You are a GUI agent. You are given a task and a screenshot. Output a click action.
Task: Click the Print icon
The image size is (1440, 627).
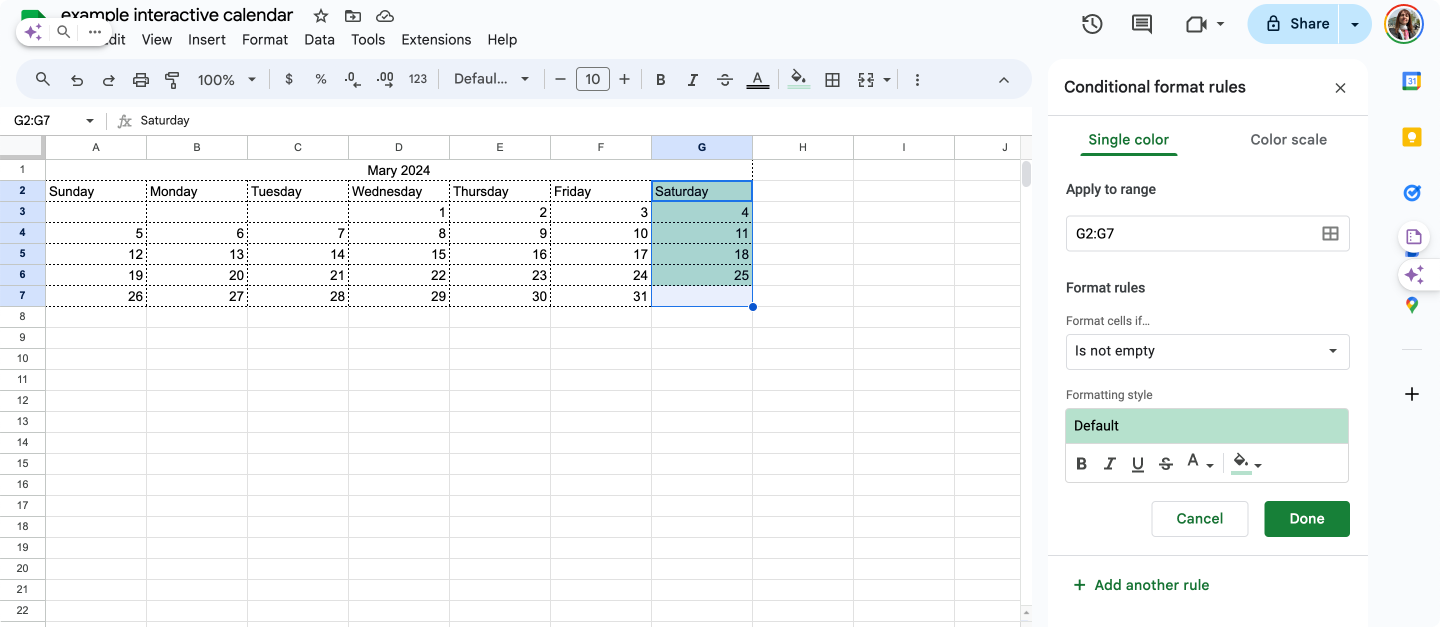click(x=141, y=80)
